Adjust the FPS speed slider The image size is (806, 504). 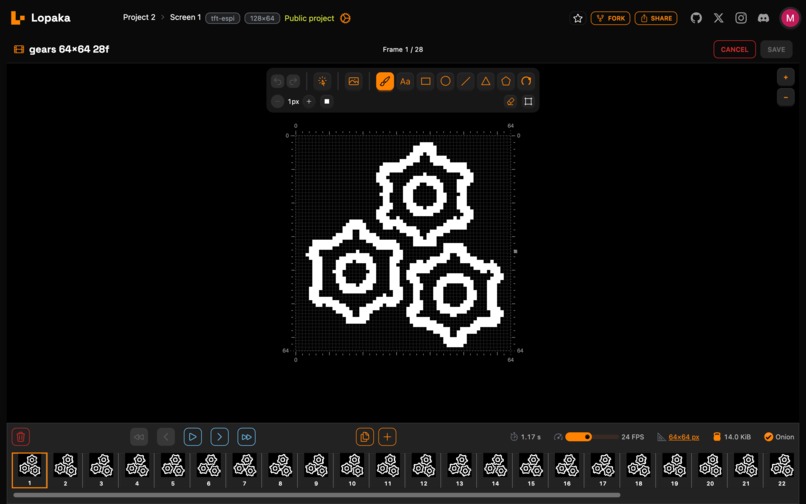coord(591,437)
